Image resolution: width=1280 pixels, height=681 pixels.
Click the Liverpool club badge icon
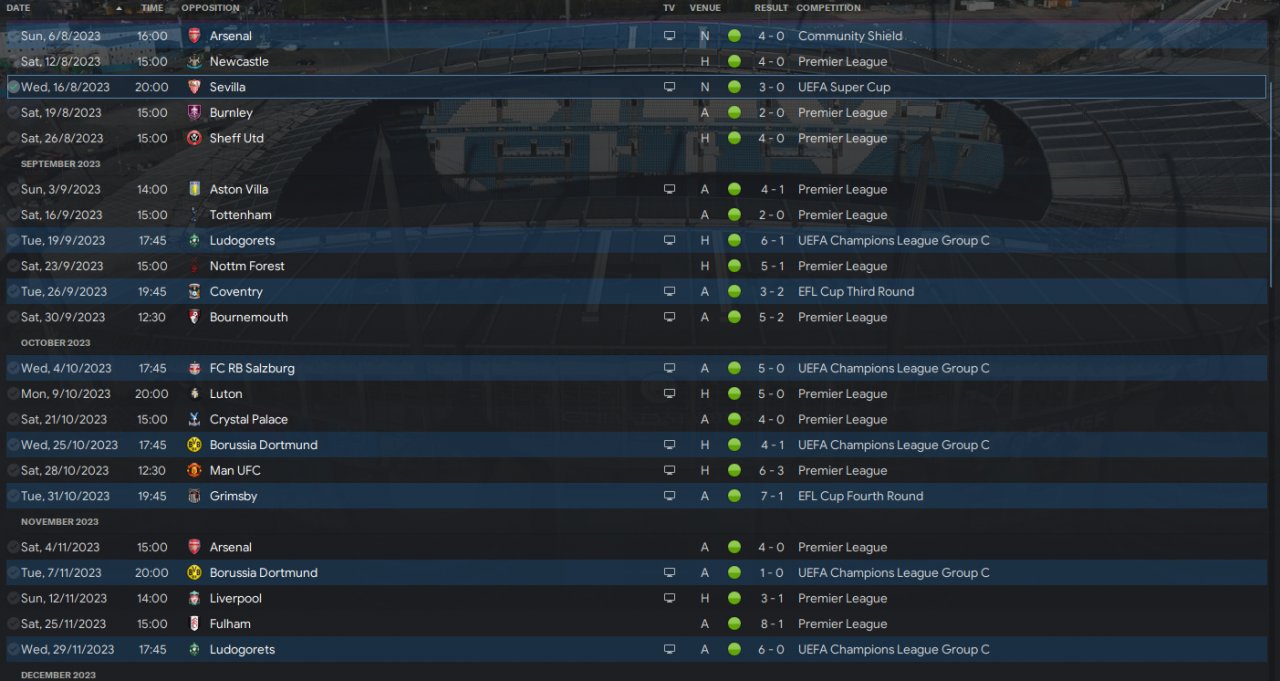coord(194,598)
